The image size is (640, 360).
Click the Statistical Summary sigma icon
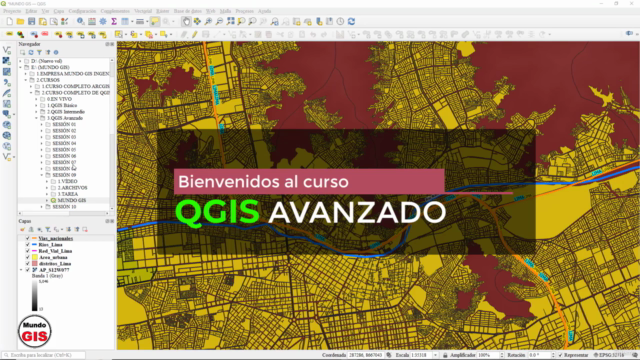click(114, 22)
